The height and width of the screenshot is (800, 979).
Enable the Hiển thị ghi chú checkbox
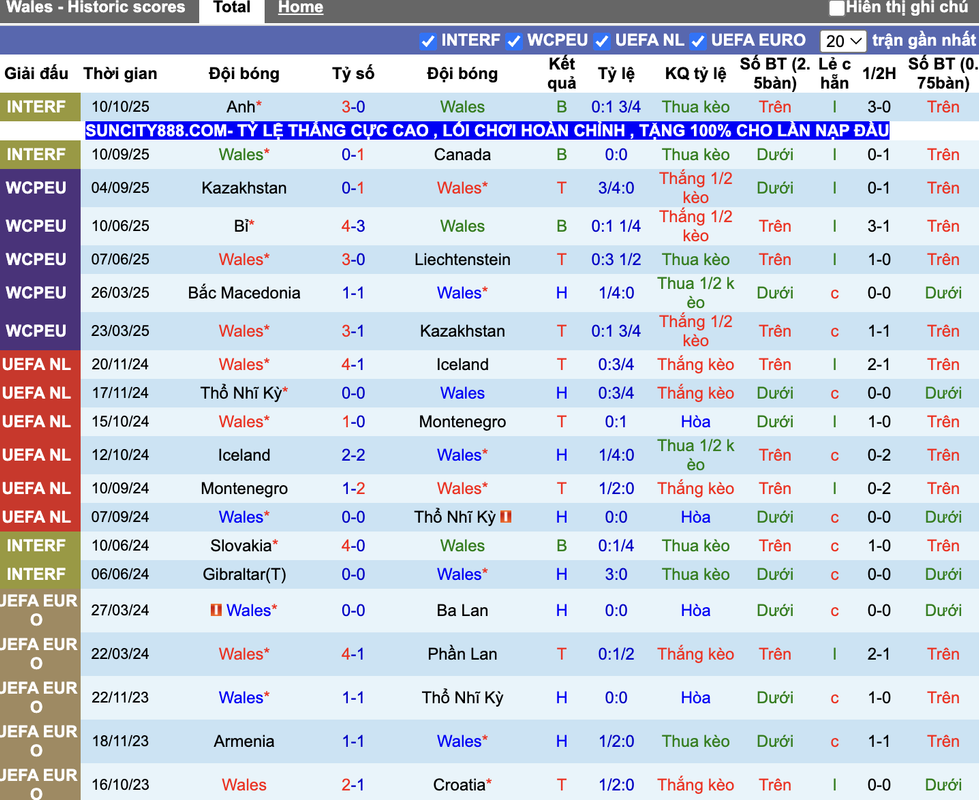coord(837,8)
